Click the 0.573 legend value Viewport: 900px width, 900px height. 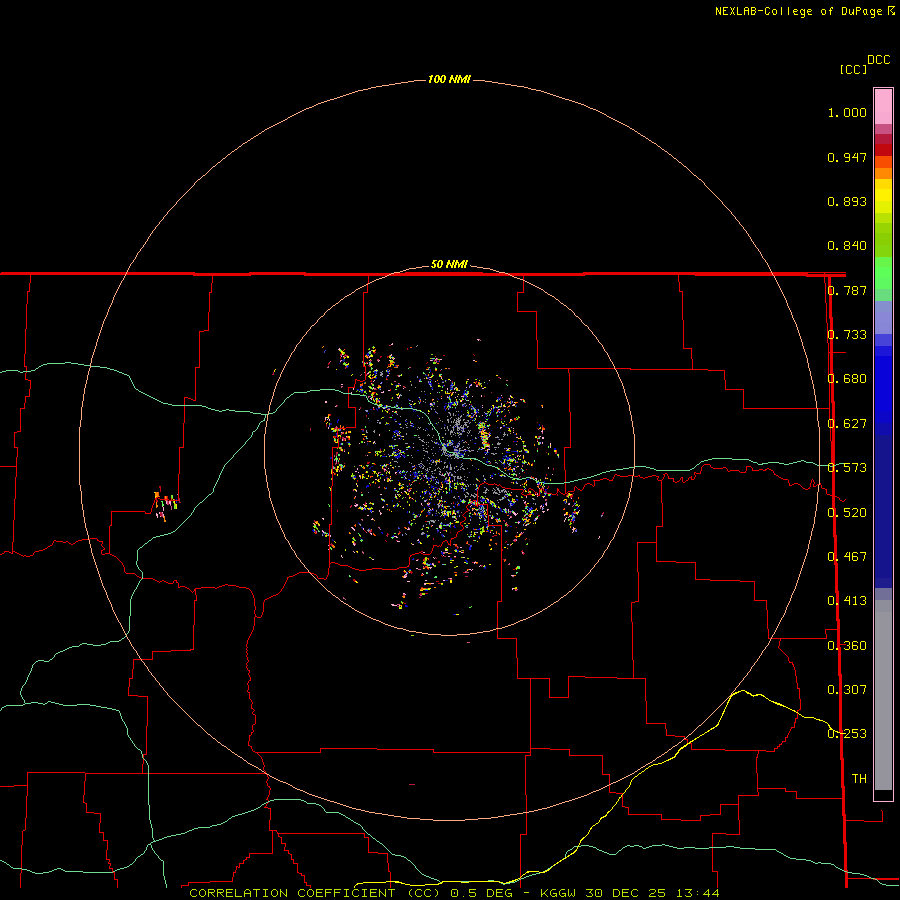coord(847,468)
